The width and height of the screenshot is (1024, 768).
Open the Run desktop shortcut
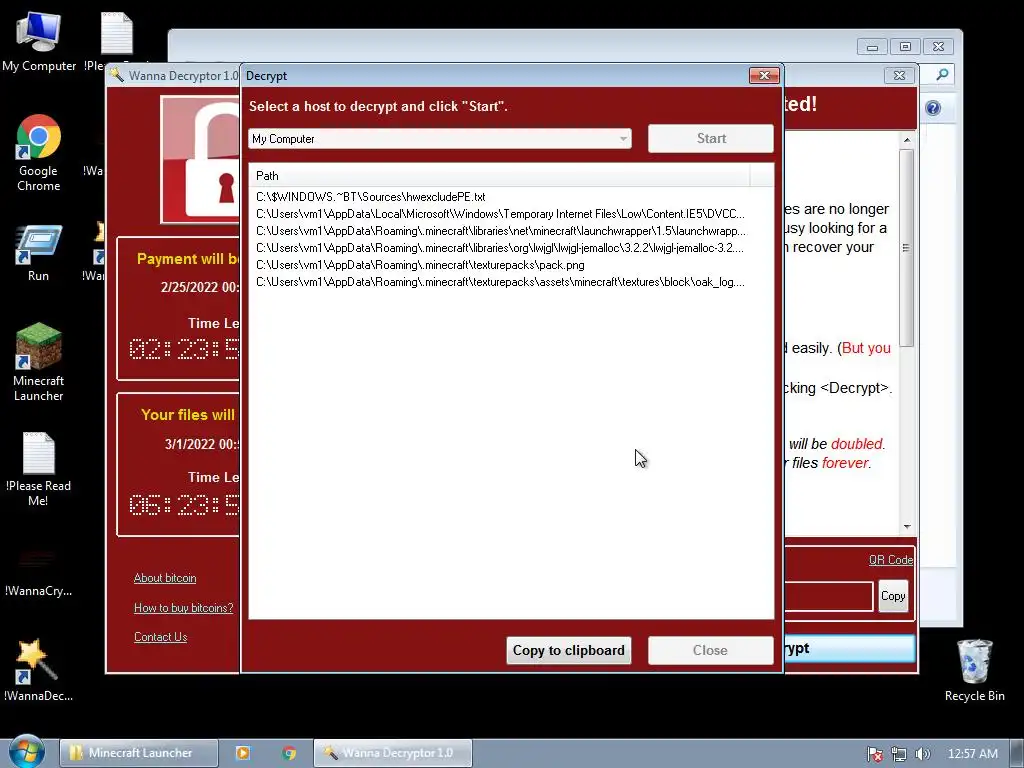point(39,253)
